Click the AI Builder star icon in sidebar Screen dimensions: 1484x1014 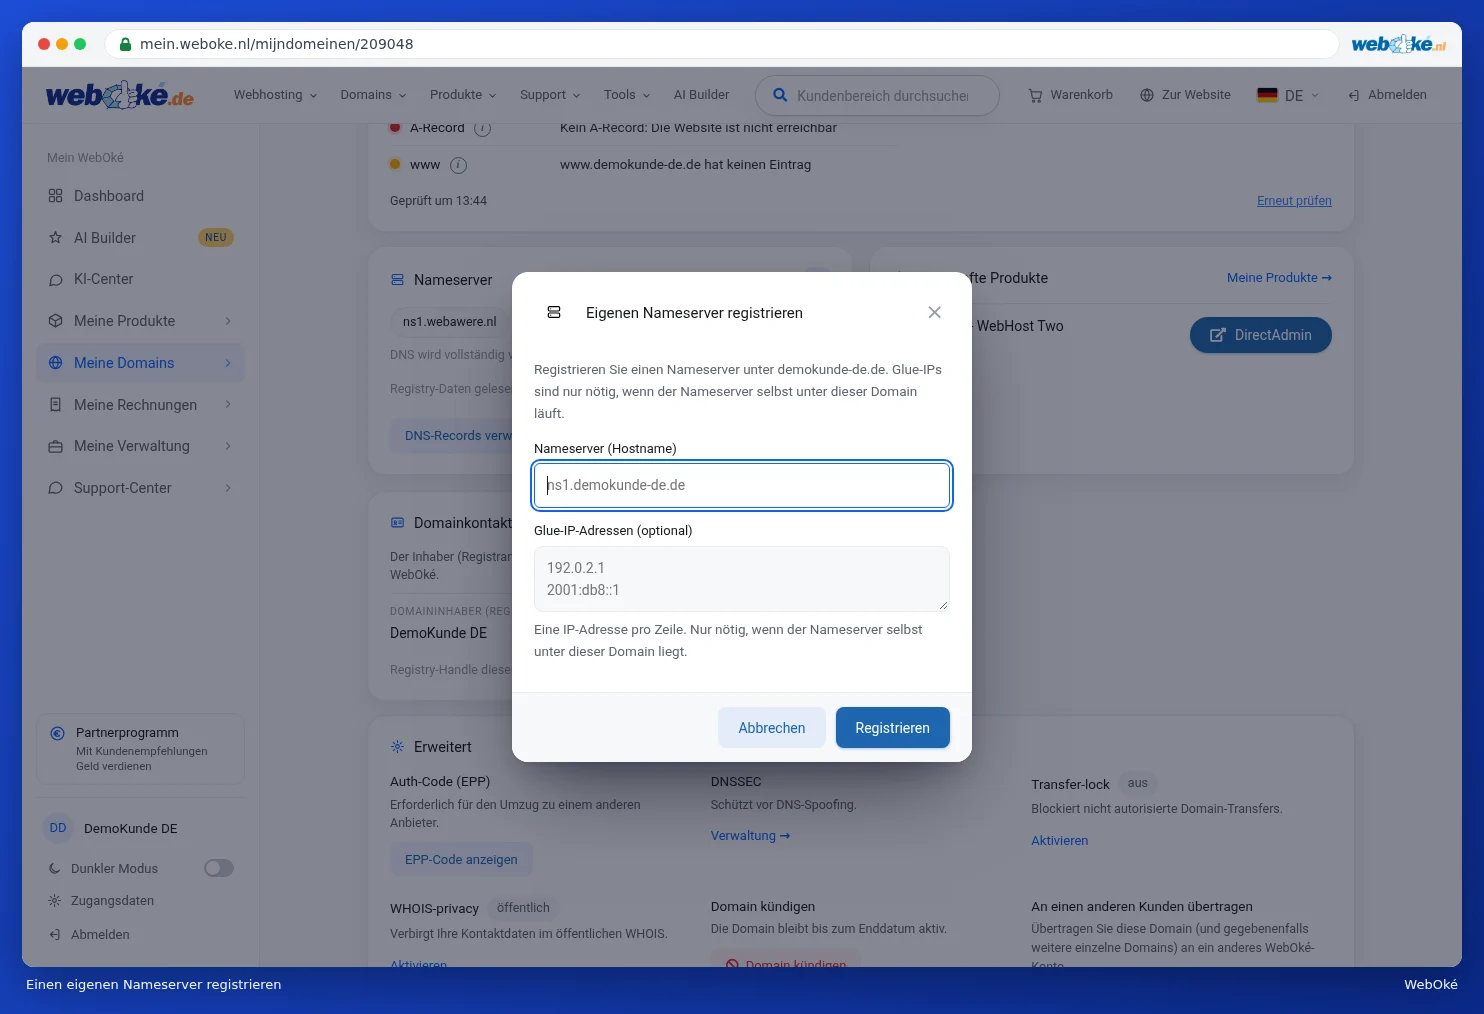point(55,238)
